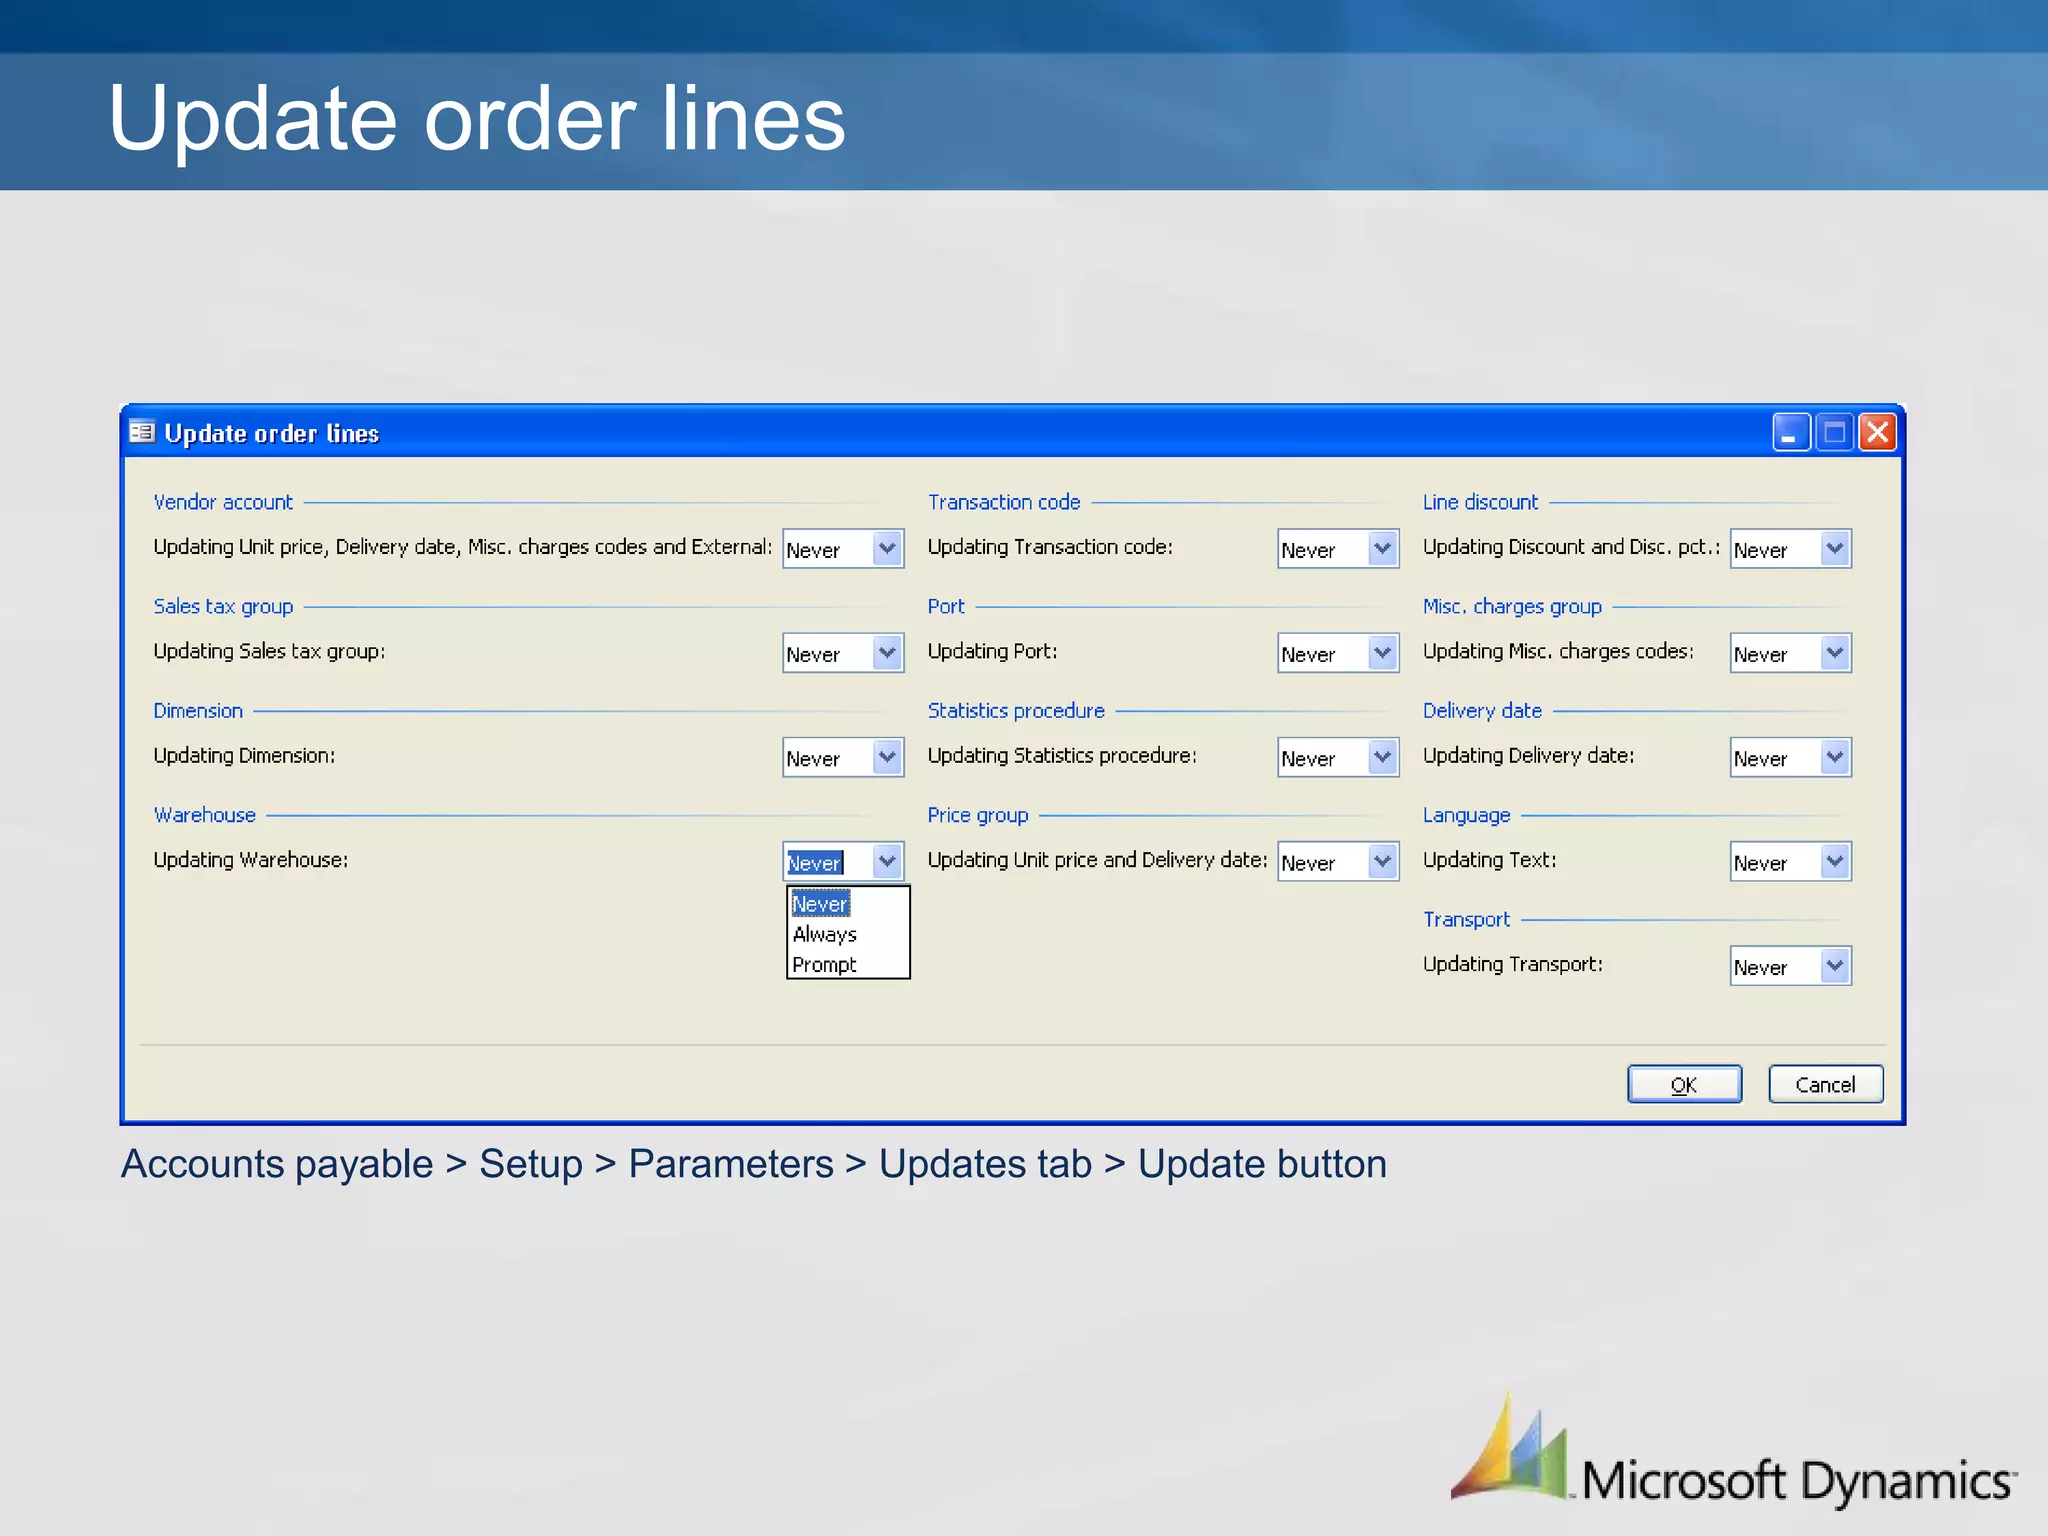Maximize the Update order lines dialog
Screen dimensions: 2048x1536
click(1834, 433)
